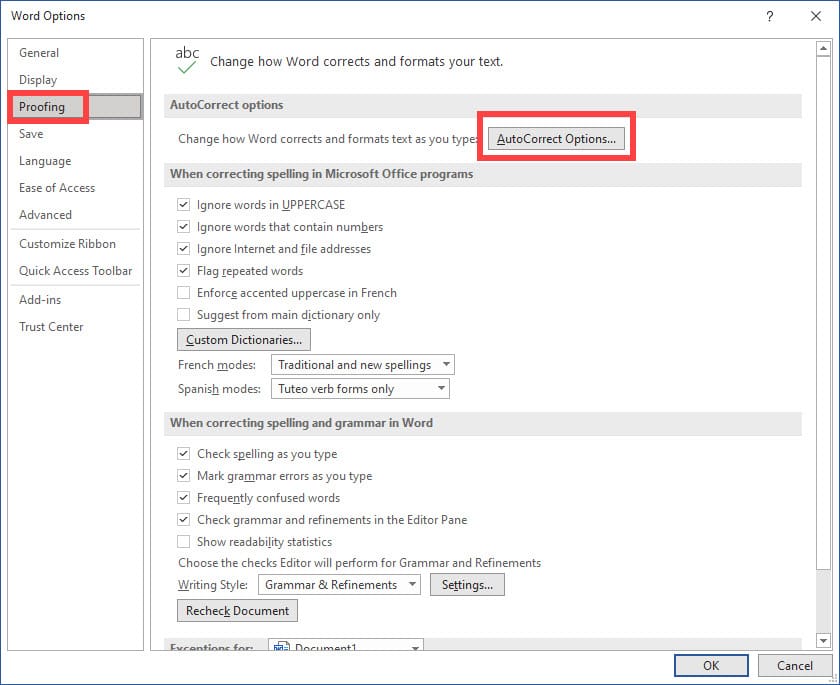840x685 pixels.
Task: Open the Writing Style dropdown
Action: click(x=339, y=585)
